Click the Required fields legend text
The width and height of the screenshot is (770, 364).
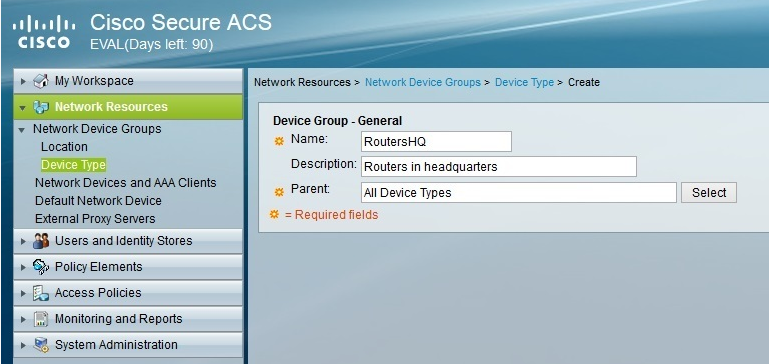click(x=331, y=215)
